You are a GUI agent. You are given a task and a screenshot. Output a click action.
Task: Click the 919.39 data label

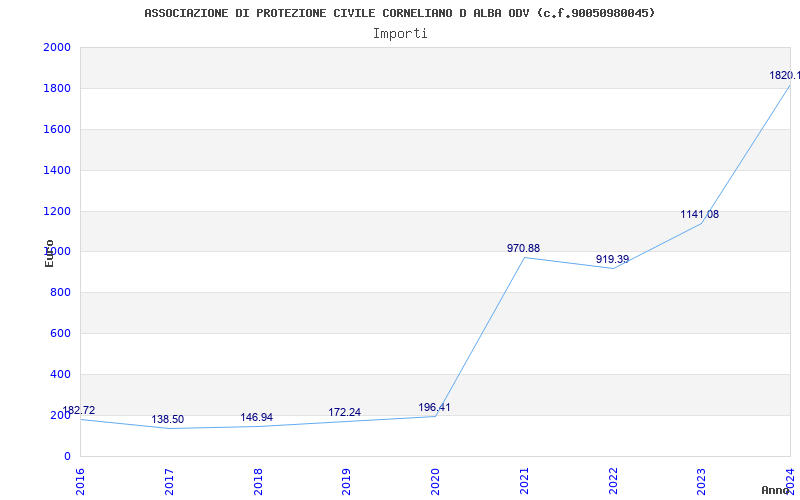click(612, 259)
